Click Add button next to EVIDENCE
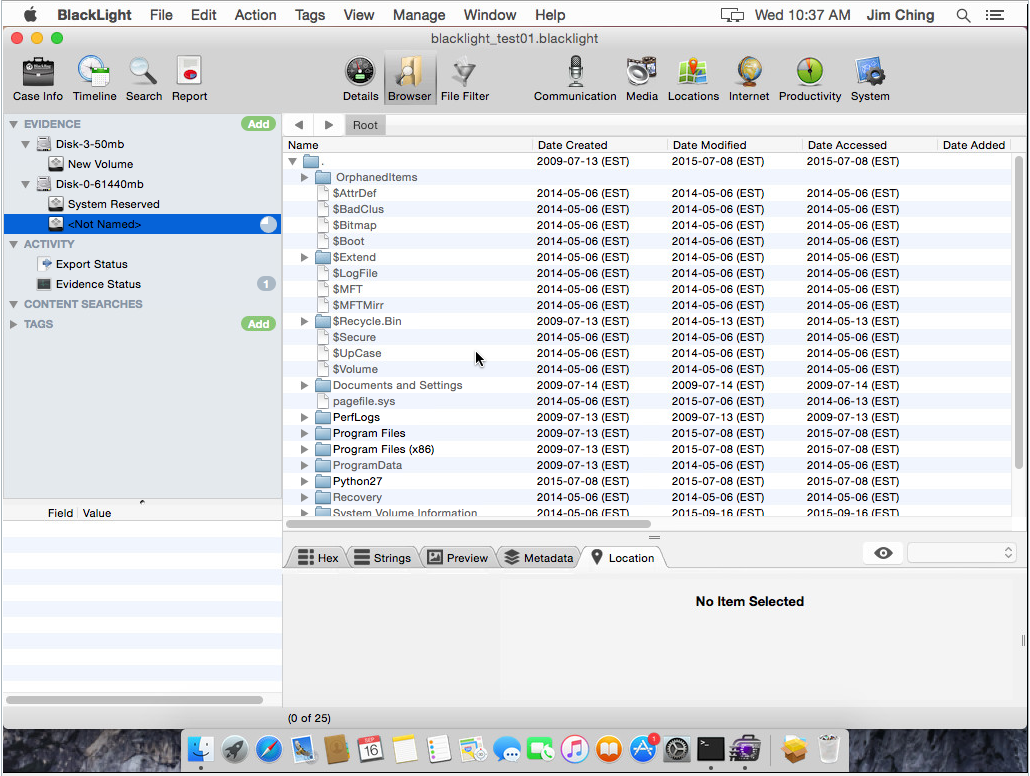This screenshot has height=776, width=1030. coord(258,124)
